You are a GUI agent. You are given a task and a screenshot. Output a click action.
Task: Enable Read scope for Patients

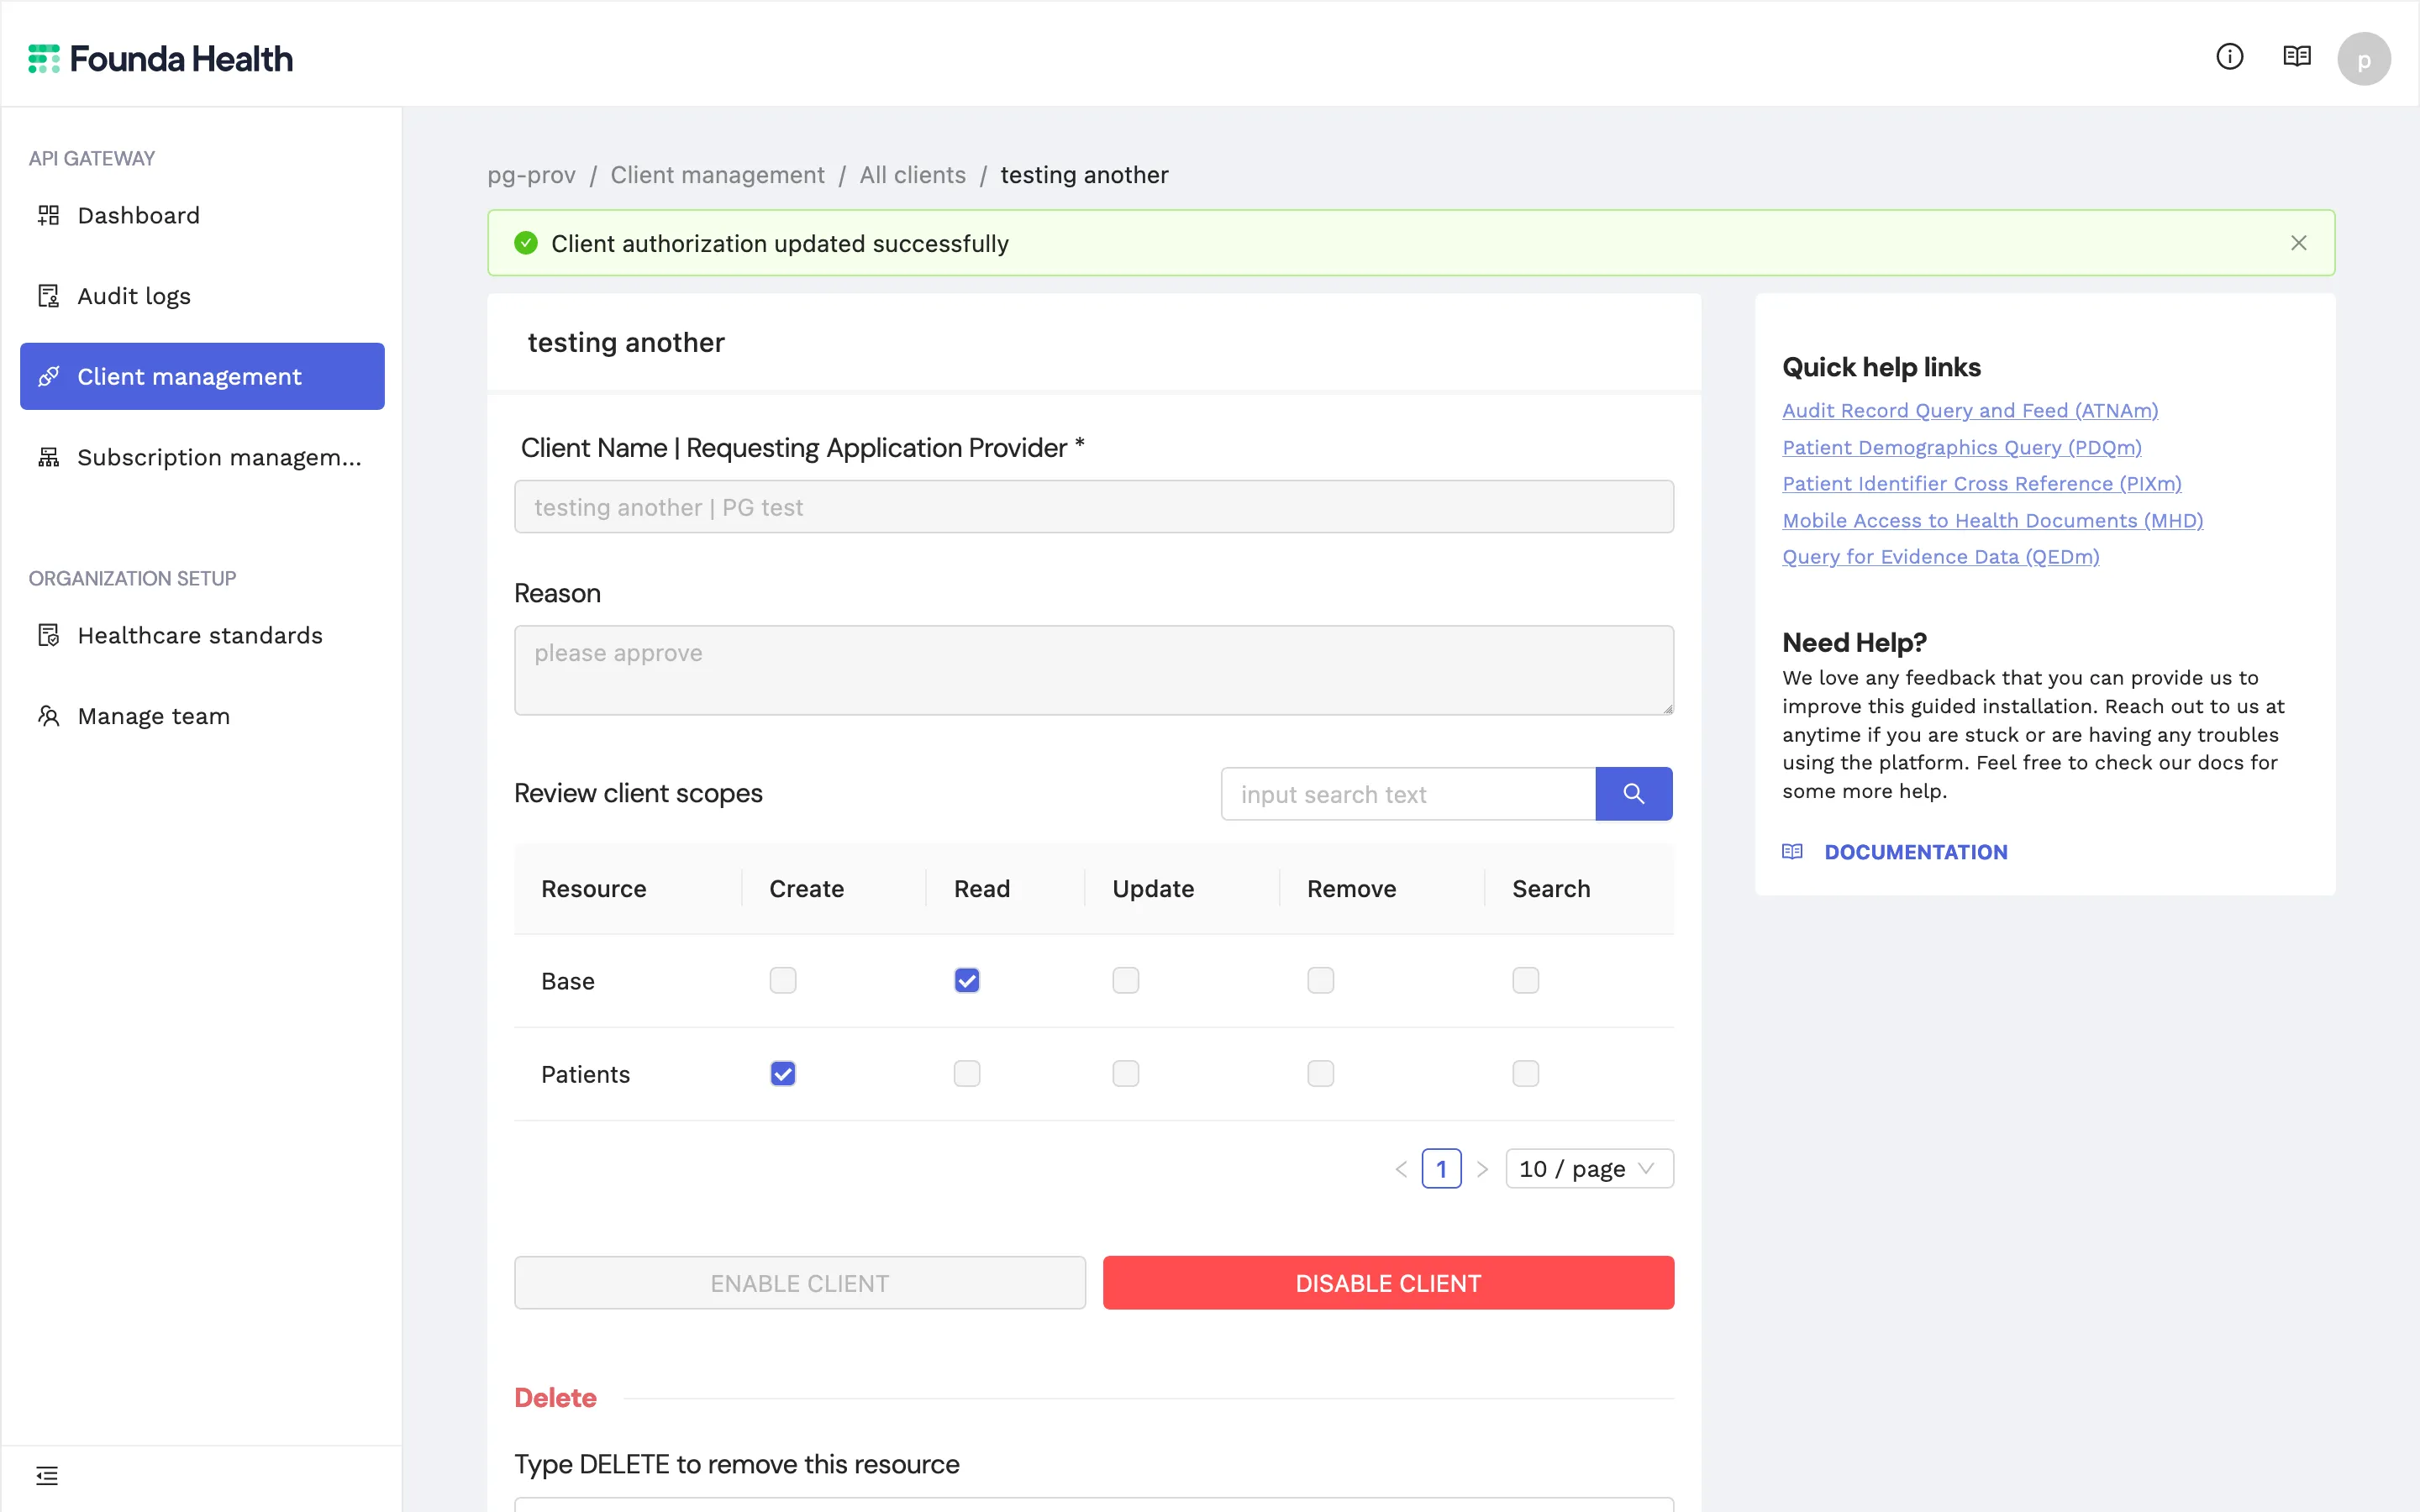(x=967, y=1074)
